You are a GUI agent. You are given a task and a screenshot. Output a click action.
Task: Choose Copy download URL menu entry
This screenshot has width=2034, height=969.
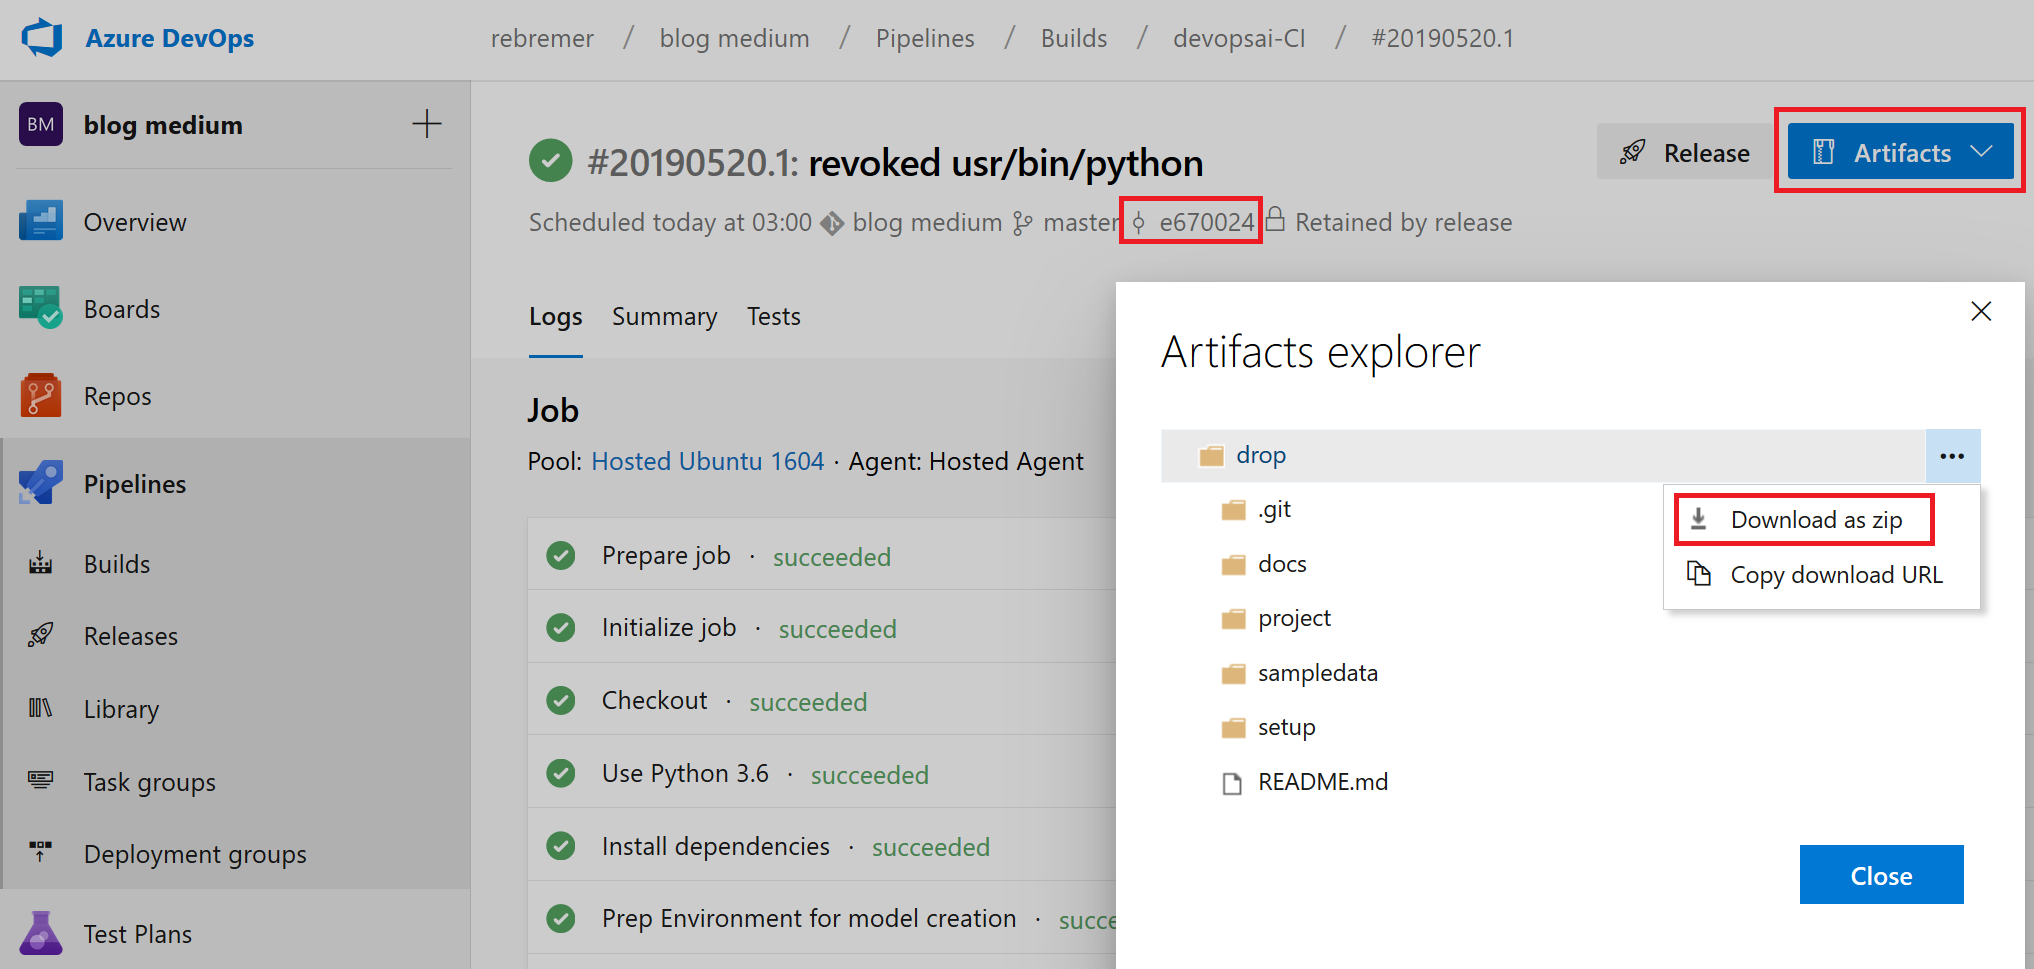pyautogui.click(x=1835, y=575)
